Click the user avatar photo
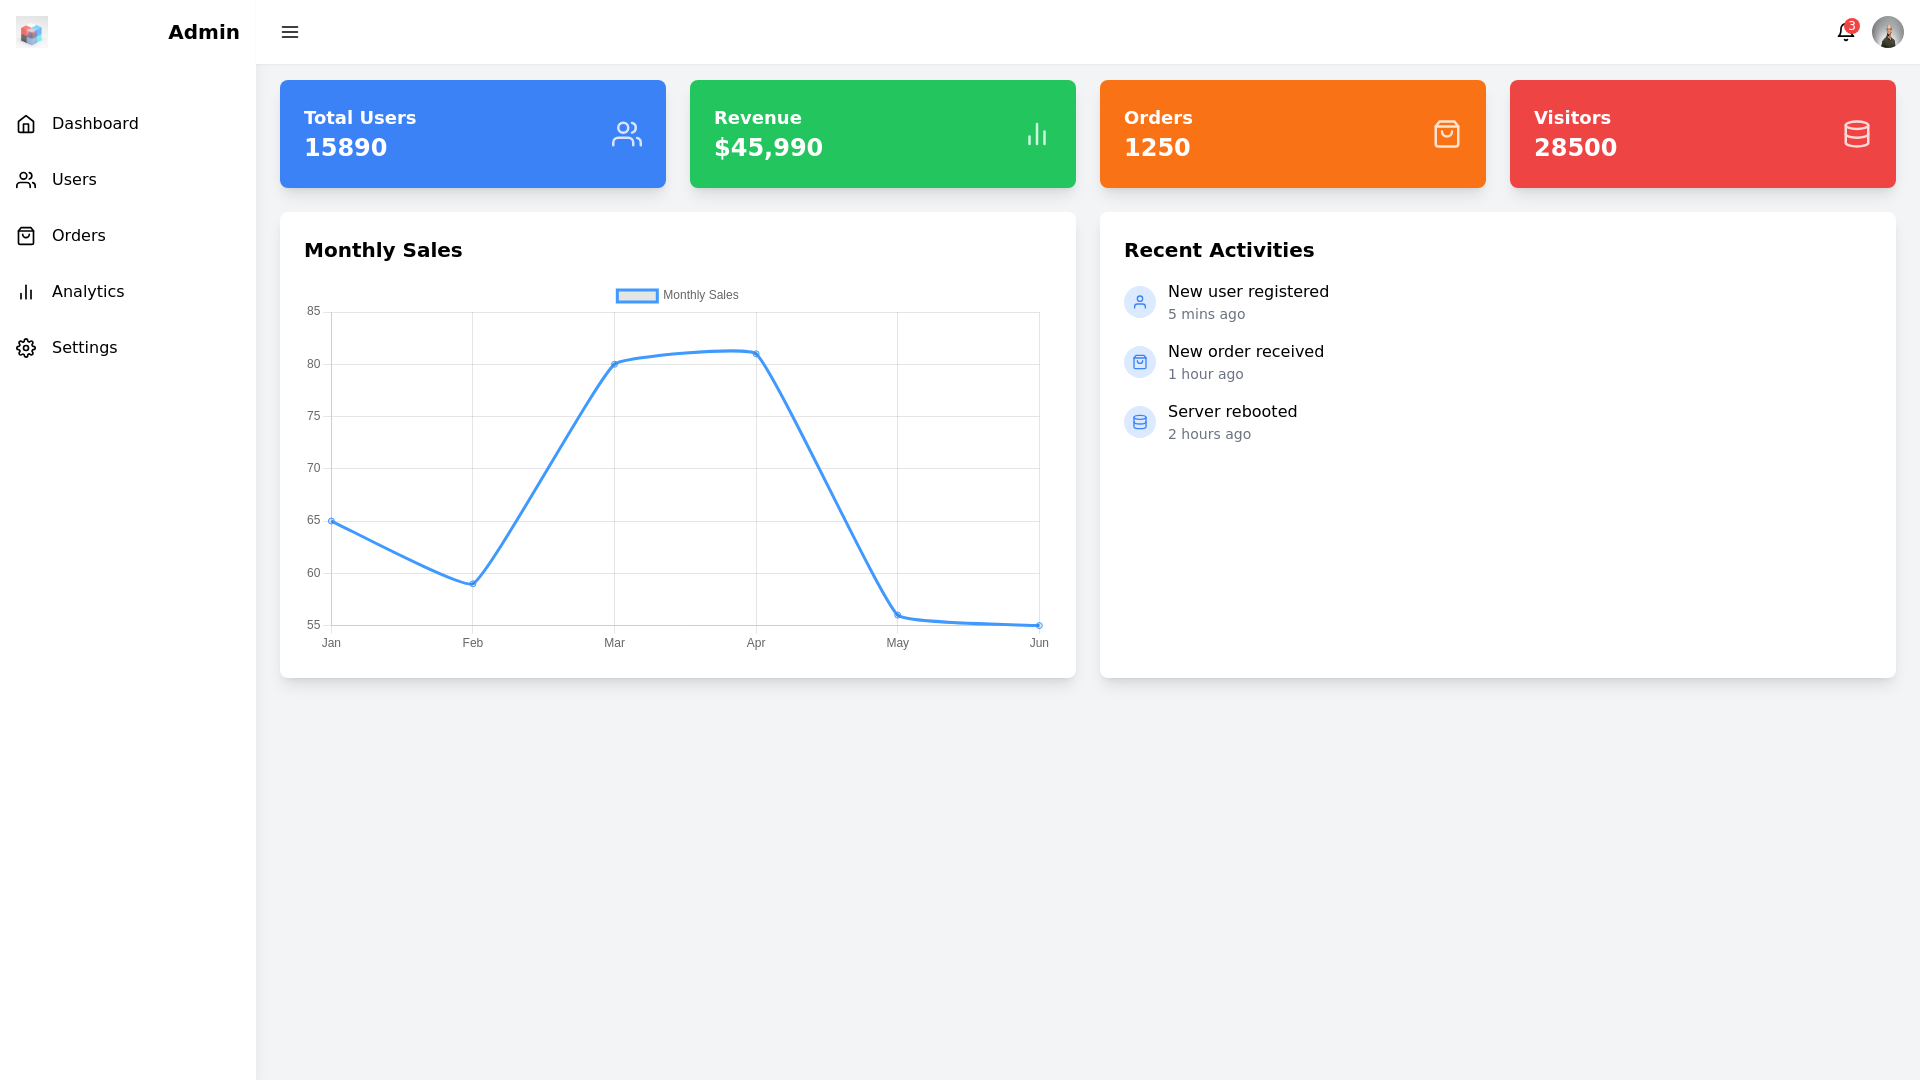This screenshot has height=1080, width=1920. pyautogui.click(x=1887, y=32)
